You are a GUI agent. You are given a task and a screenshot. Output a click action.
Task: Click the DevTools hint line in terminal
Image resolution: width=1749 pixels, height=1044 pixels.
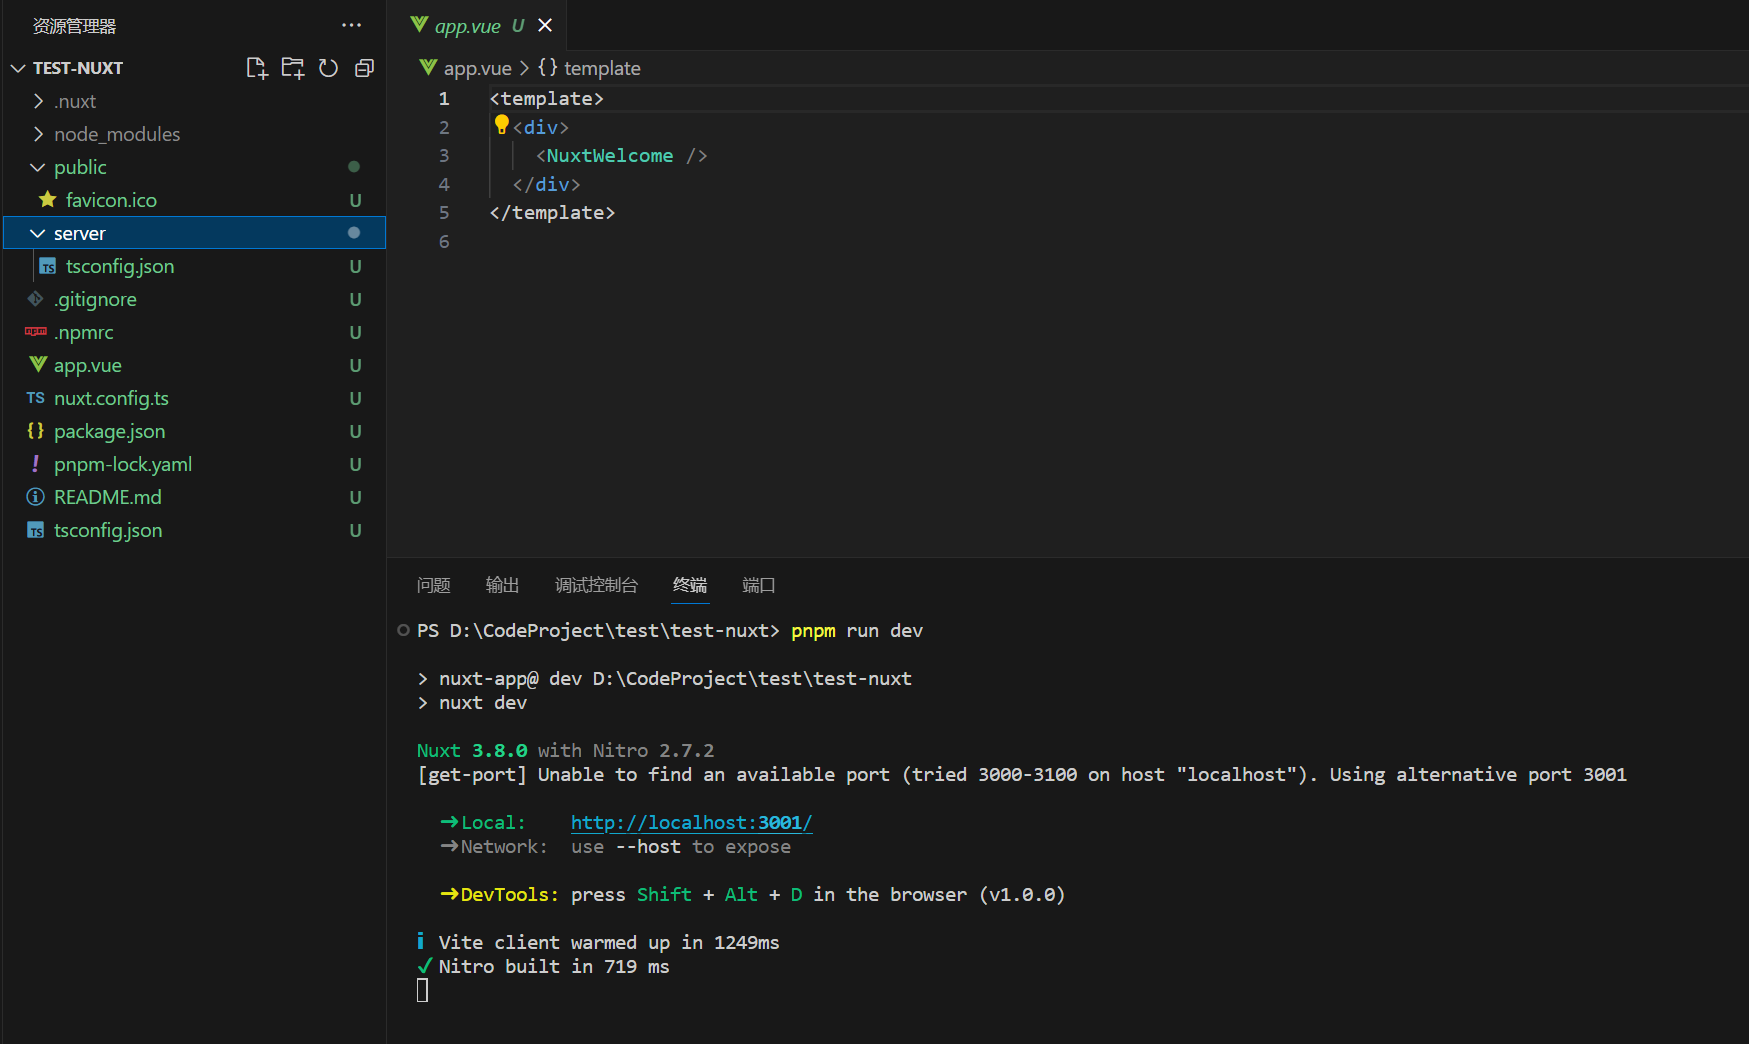coord(753,894)
